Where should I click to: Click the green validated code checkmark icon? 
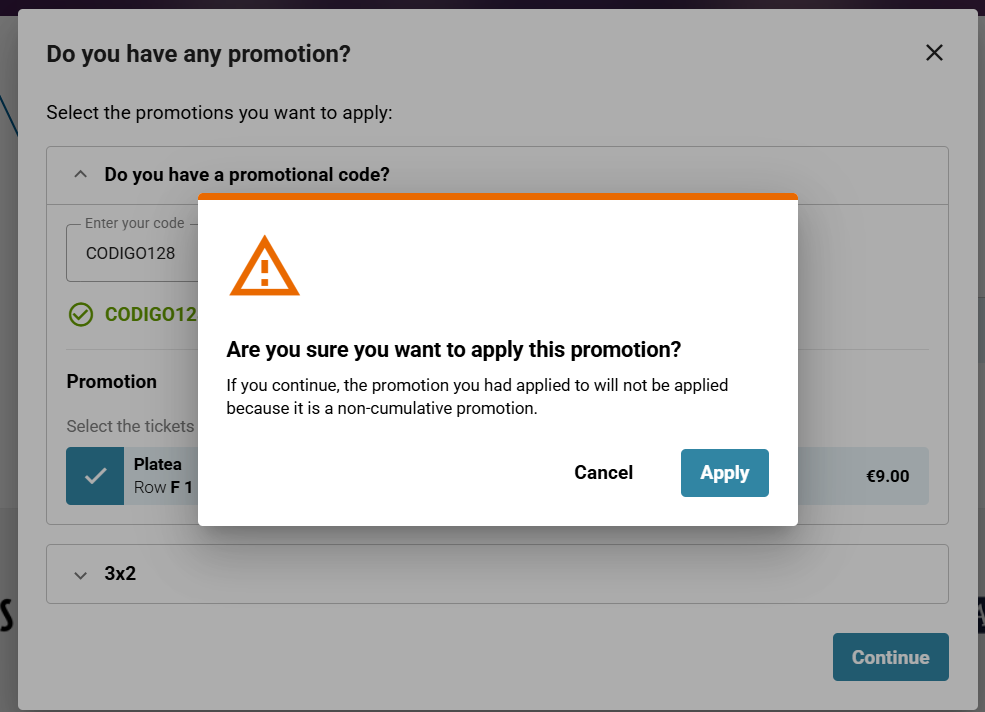80,314
